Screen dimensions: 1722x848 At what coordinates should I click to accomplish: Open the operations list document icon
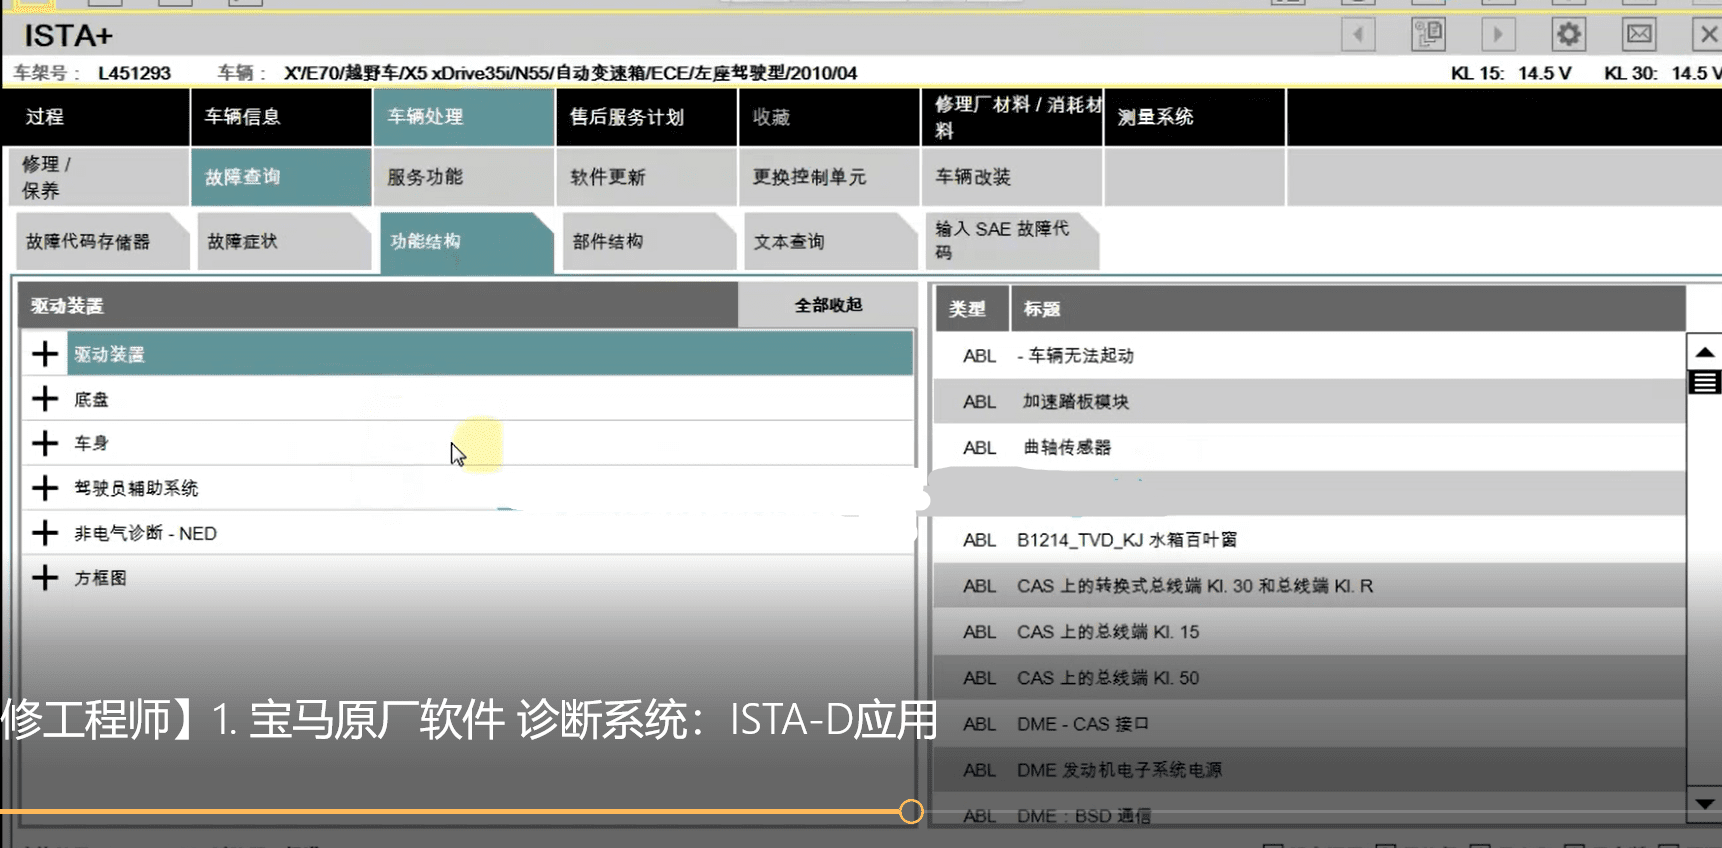pos(1428,34)
